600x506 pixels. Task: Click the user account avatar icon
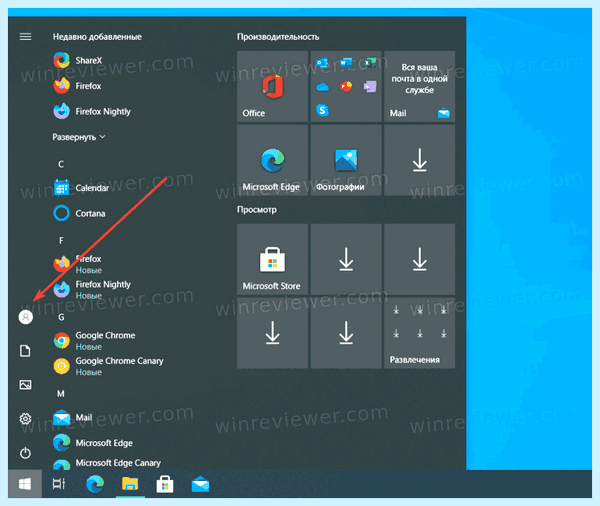(x=26, y=317)
